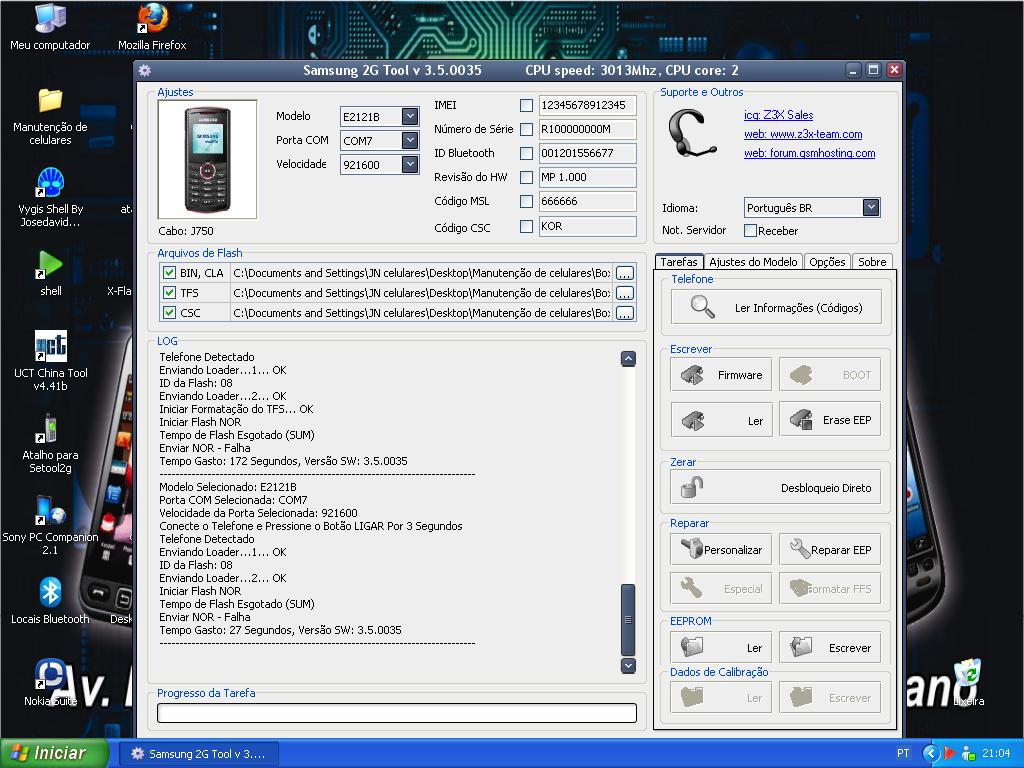Click the LOG scrollbar up arrow
Screen dimensions: 1024x768
coord(628,359)
